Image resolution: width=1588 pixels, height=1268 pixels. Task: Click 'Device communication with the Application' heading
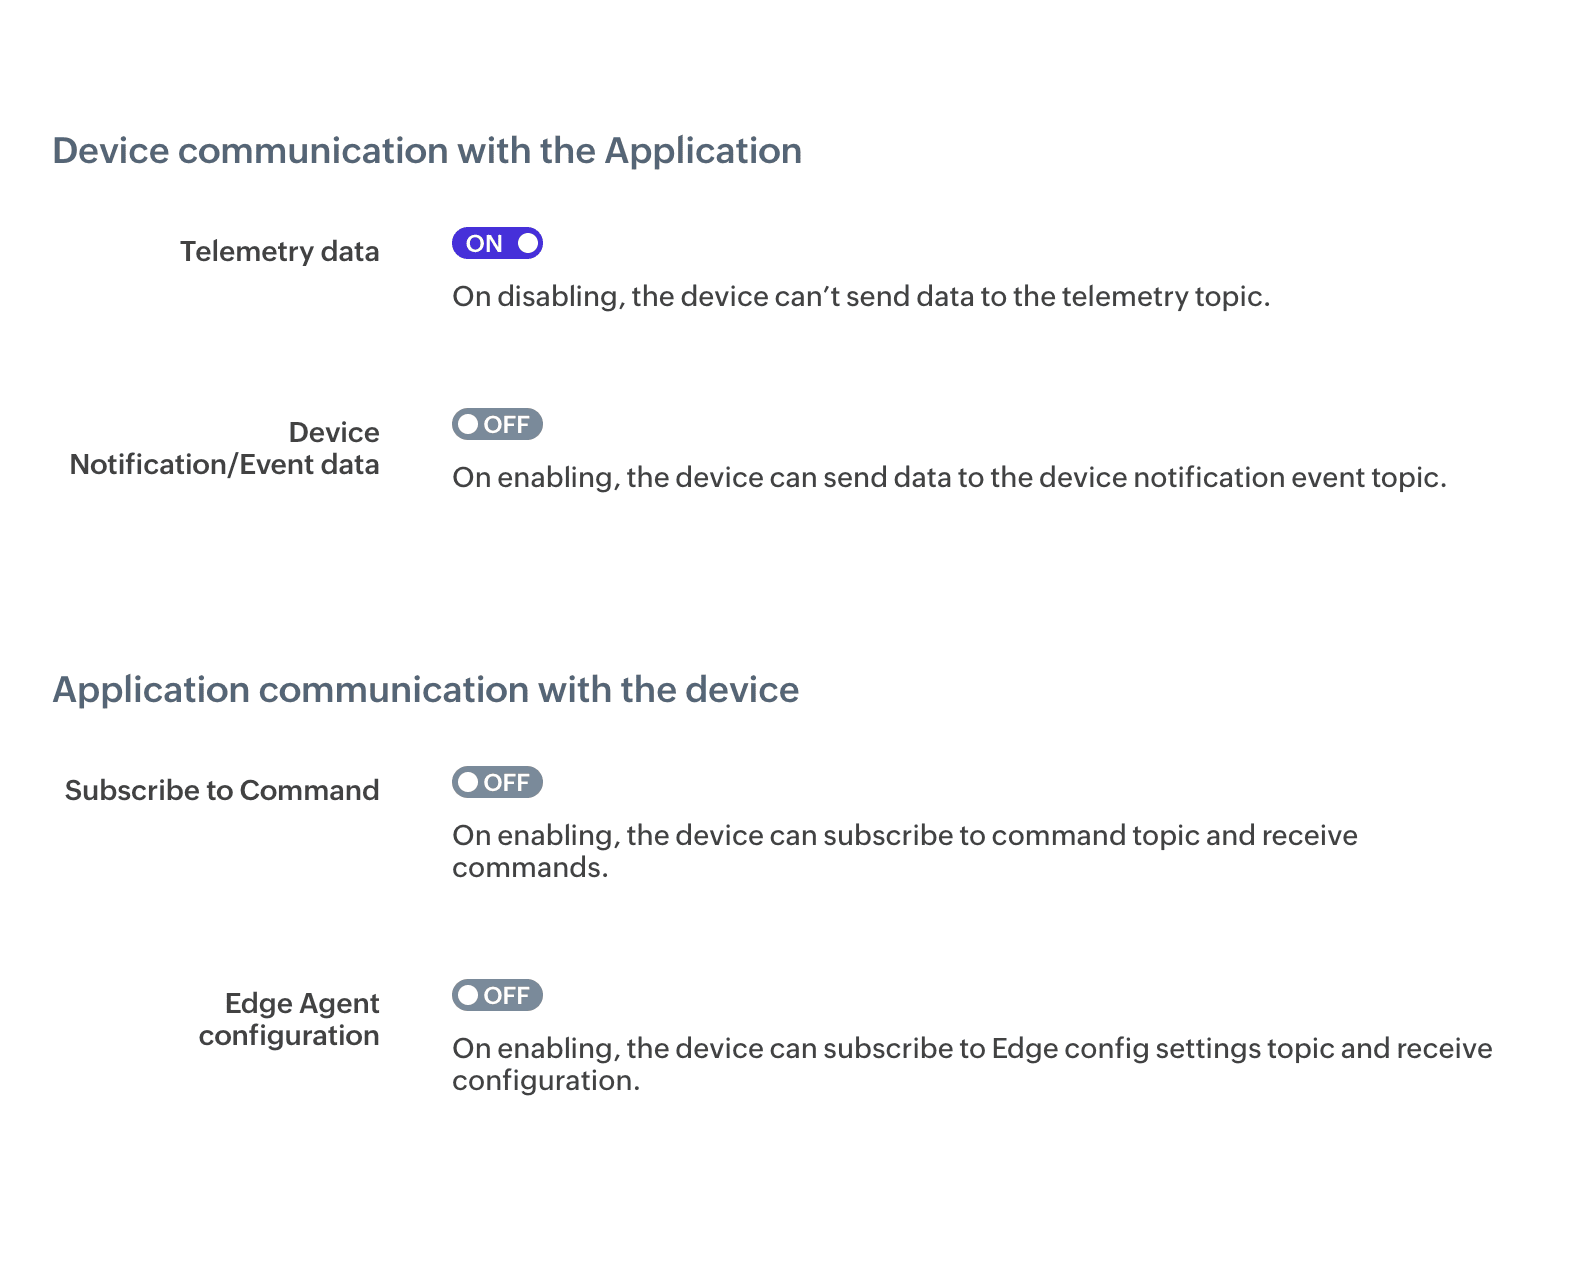[x=427, y=151]
